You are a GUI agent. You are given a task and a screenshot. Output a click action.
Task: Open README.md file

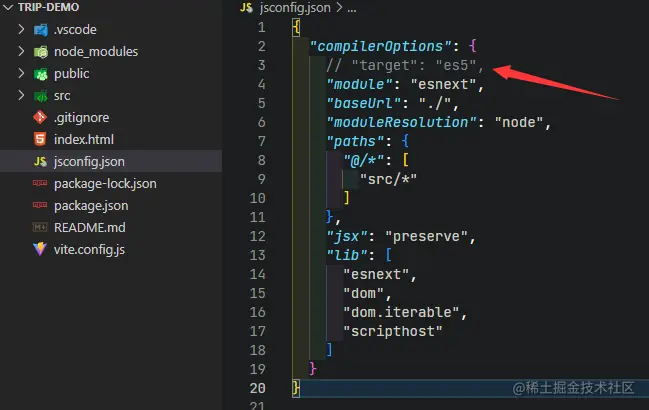click(90, 228)
